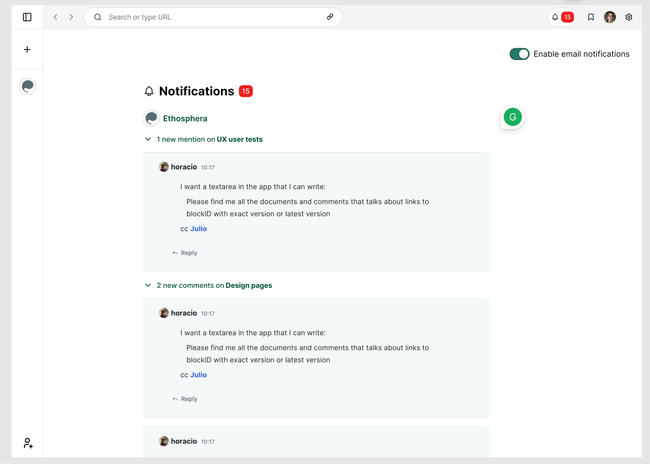Click the search or type URL field
The image size is (650, 464).
point(210,17)
